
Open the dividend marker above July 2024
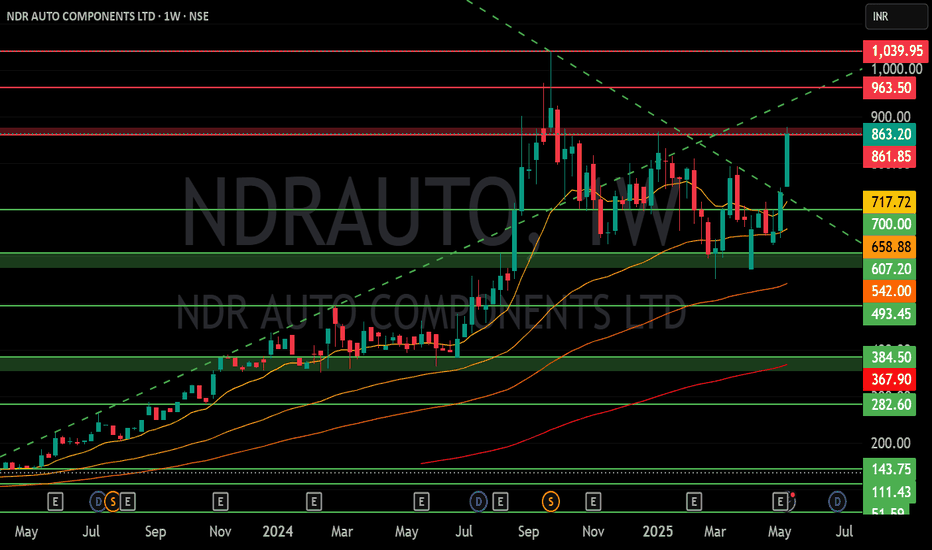tap(478, 502)
